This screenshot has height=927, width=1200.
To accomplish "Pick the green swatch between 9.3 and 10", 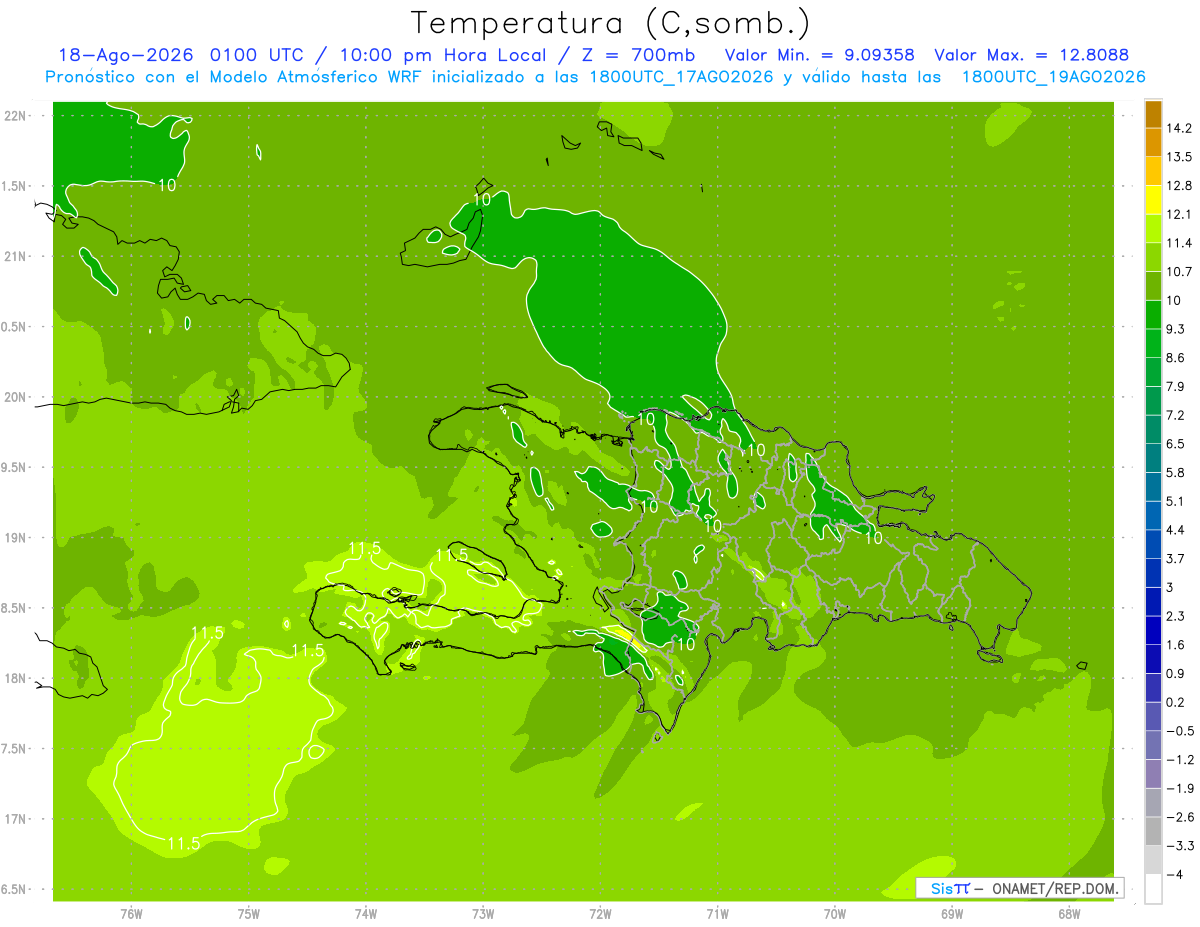I will (x=1153, y=314).
